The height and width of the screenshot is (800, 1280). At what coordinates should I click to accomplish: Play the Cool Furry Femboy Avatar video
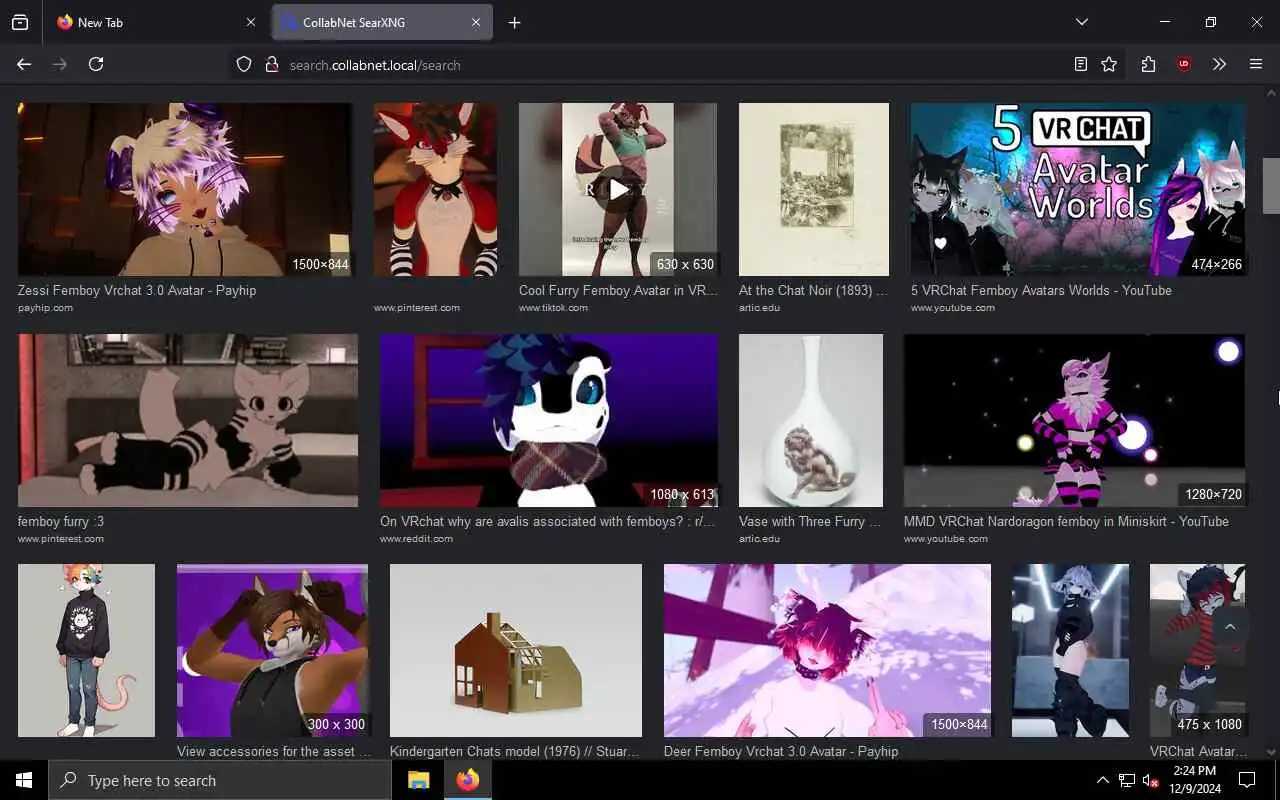coord(618,189)
